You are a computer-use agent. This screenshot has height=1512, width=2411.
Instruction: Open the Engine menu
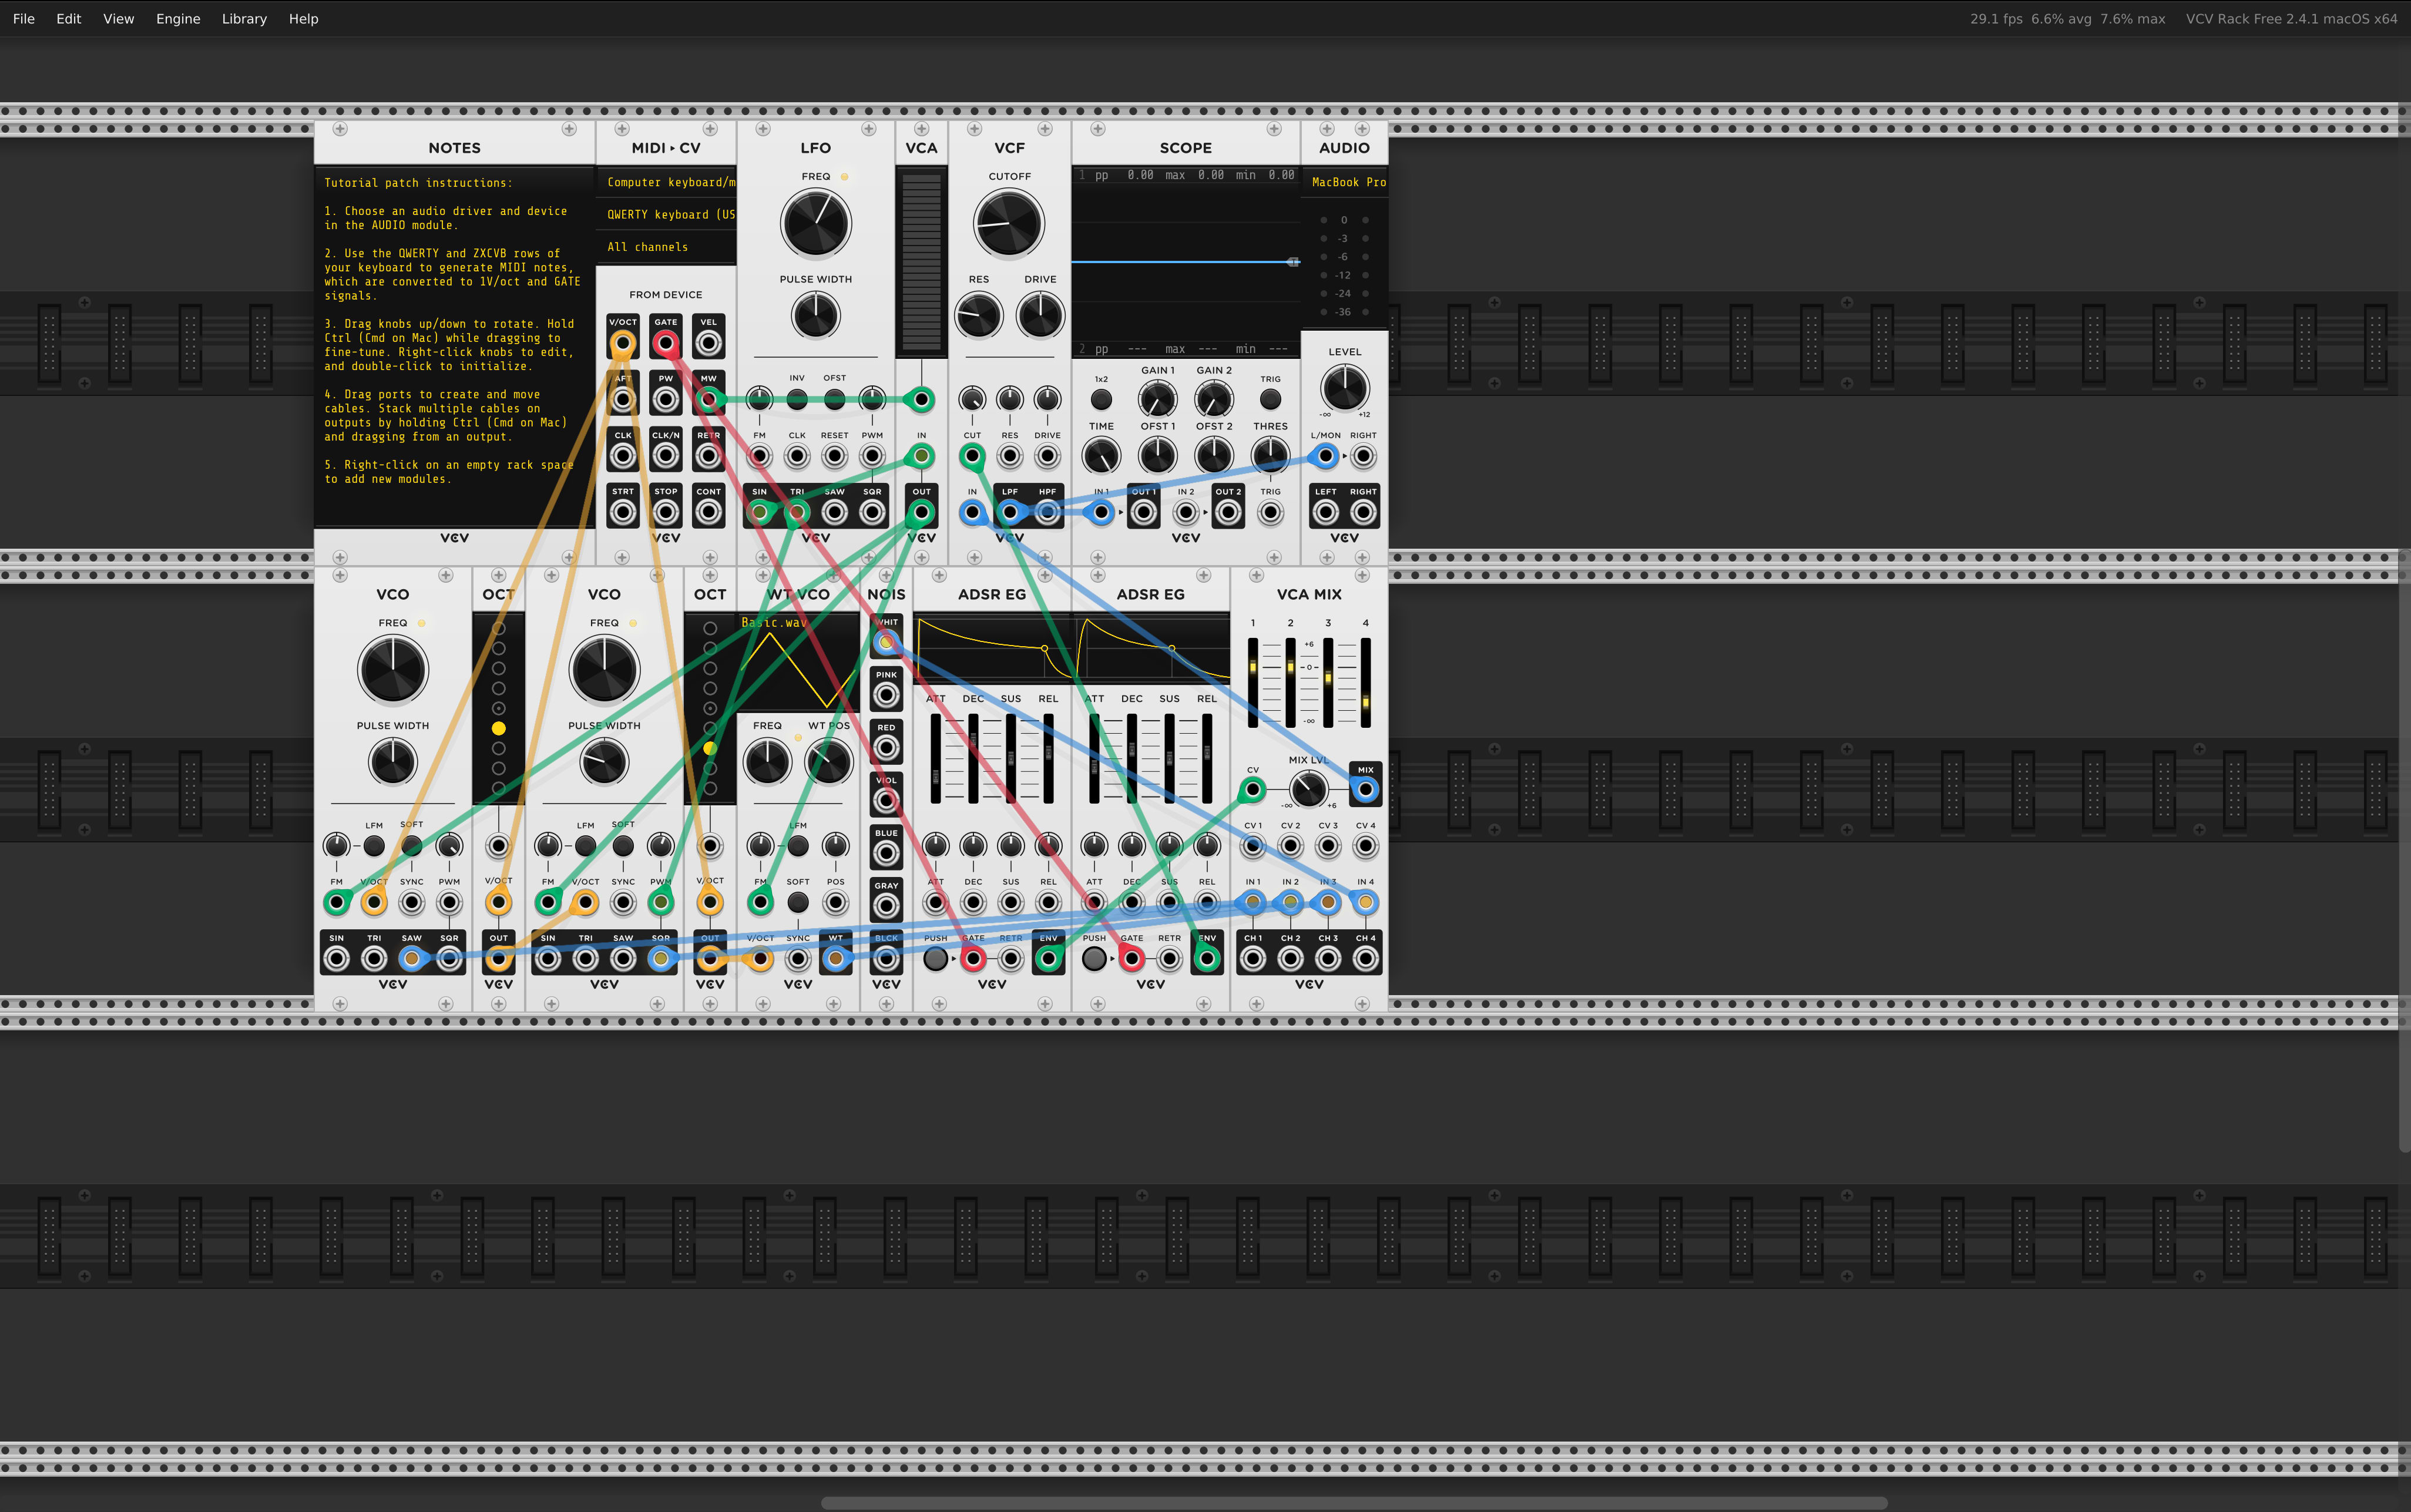click(x=178, y=19)
